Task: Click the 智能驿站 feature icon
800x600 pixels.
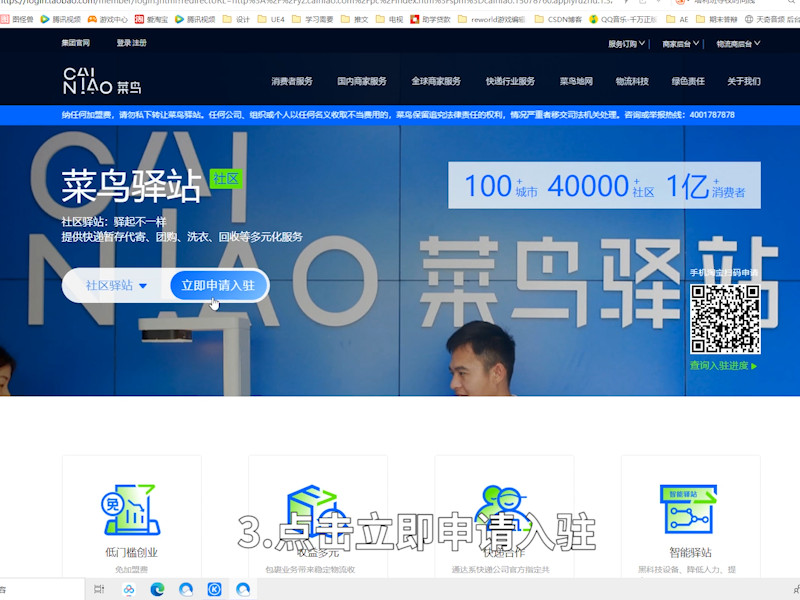Action: tap(688, 509)
